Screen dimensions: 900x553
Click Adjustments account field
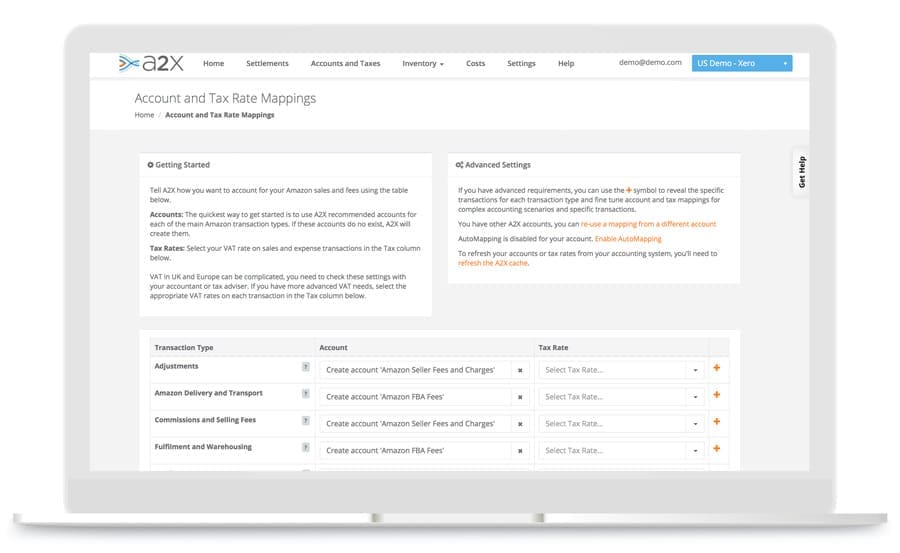(416, 370)
